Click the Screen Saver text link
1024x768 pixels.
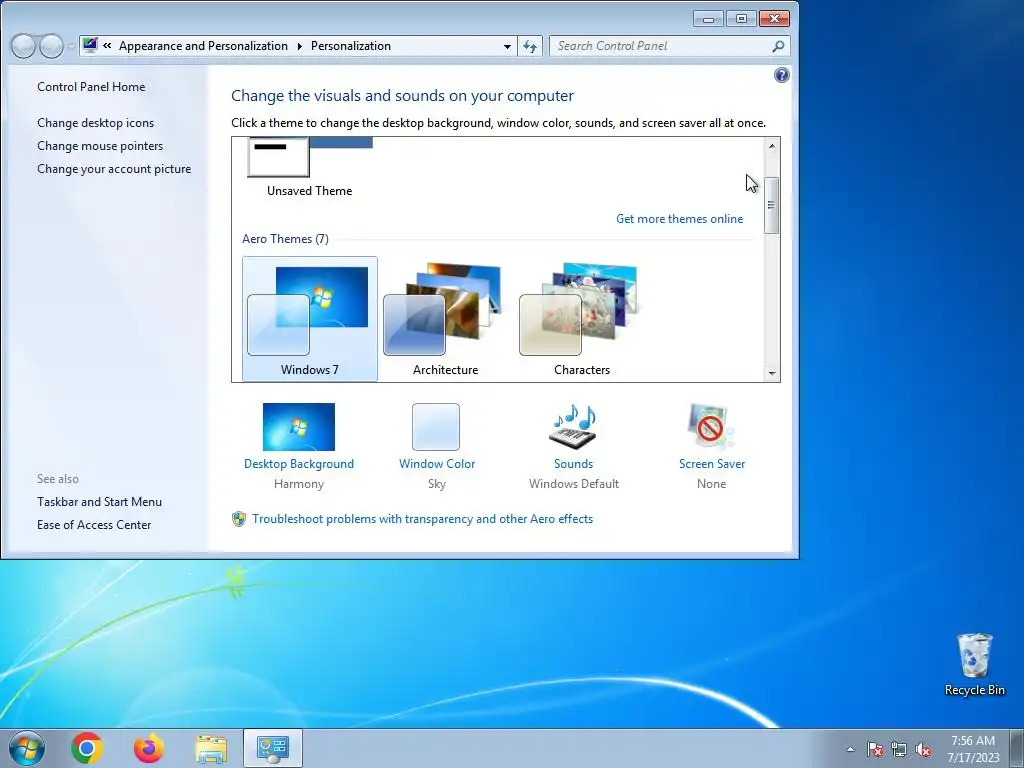pyautogui.click(x=712, y=464)
